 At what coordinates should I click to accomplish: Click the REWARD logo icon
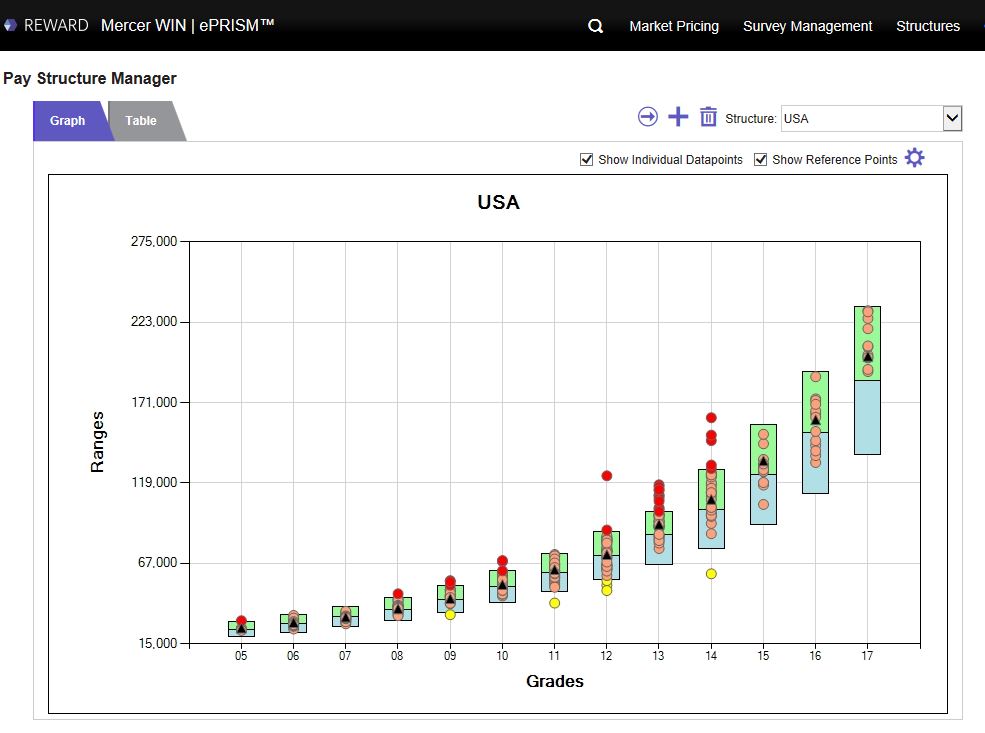tap(11, 25)
